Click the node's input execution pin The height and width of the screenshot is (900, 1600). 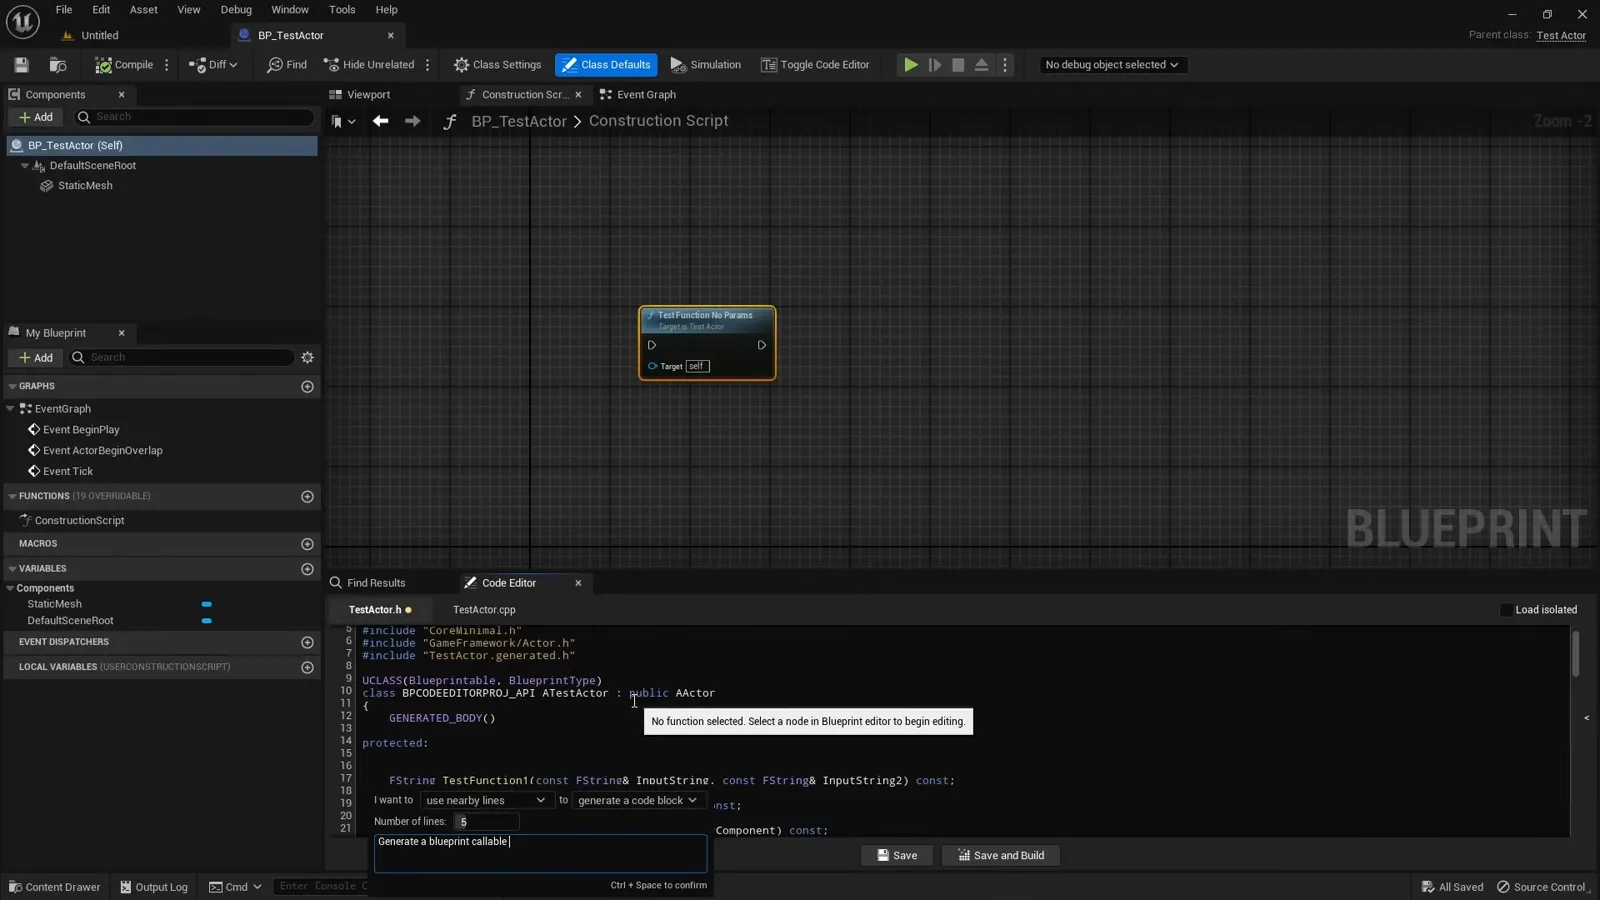tap(652, 345)
